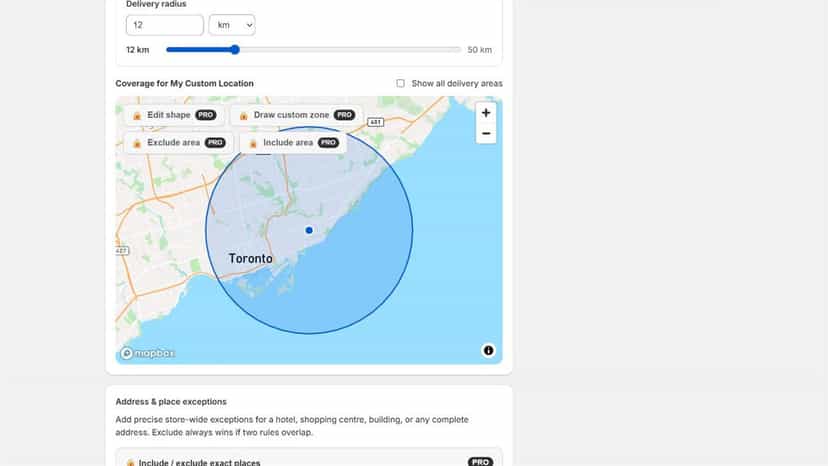Click the 50 km slider maximum label
Viewport: 828px width, 466px height.
[x=479, y=50]
